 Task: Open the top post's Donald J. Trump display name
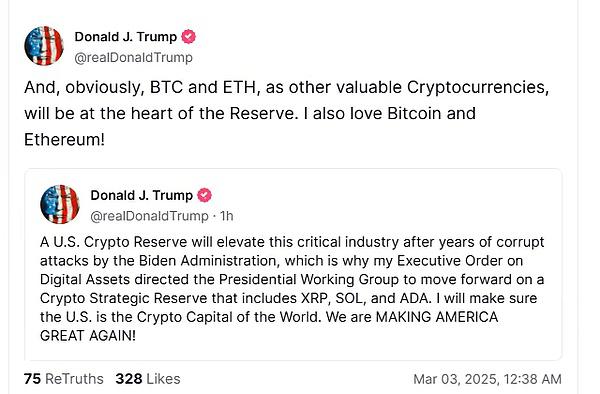pos(126,37)
